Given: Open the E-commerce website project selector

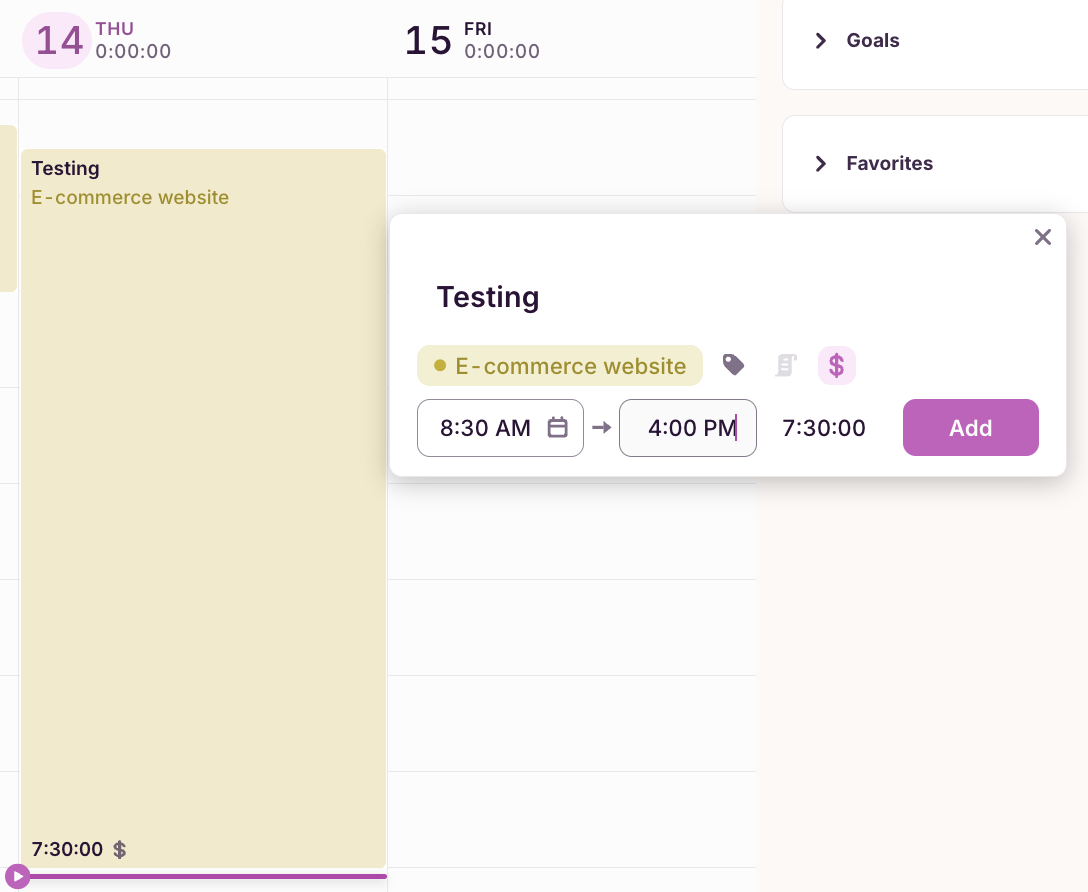Looking at the screenshot, I should point(560,366).
